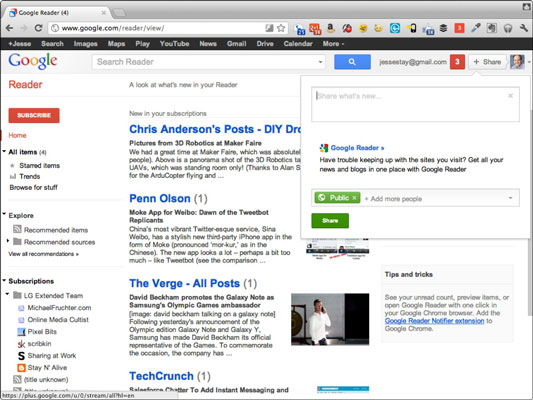533x400 pixels.
Task: Open Starred items in sidebar
Action: pyautogui.click(x=39, y=166)
